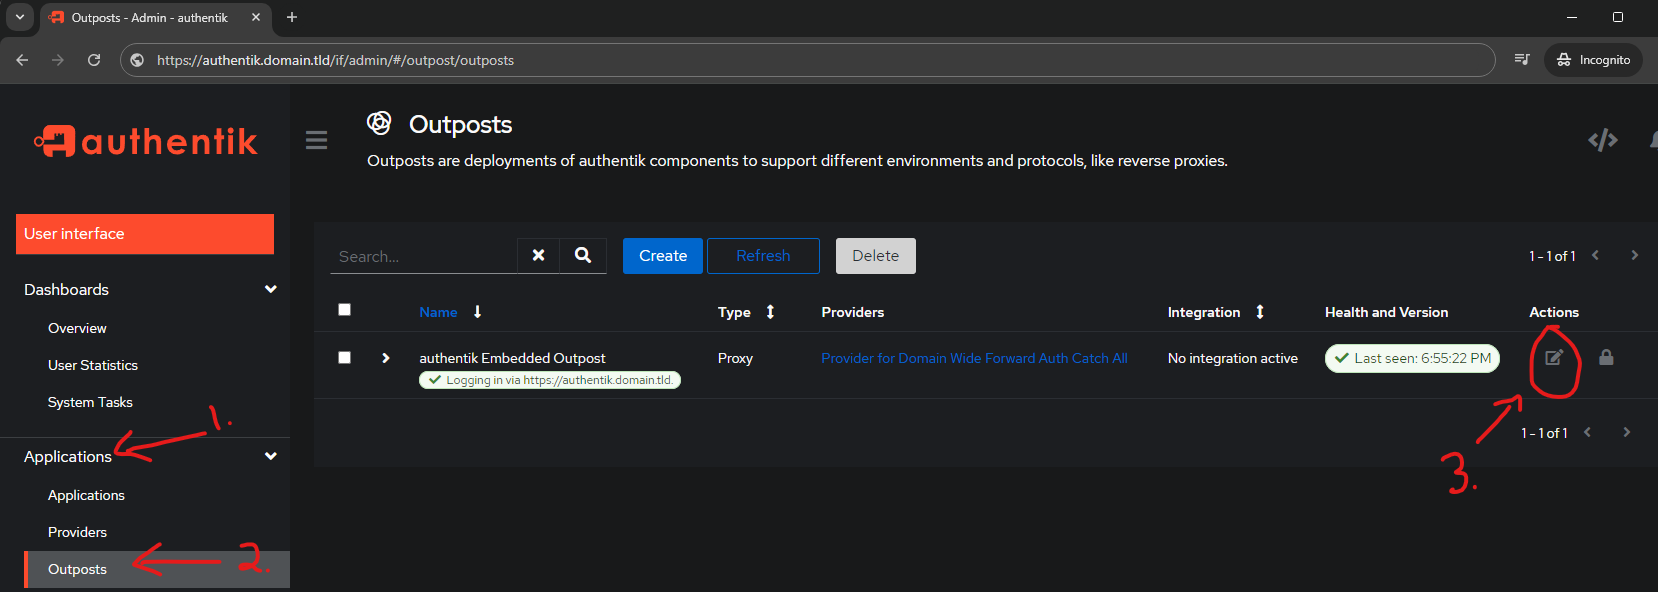Click the blue Create button
The image size is (1658, 592).
pyautogui.click(x=663, y=256)
